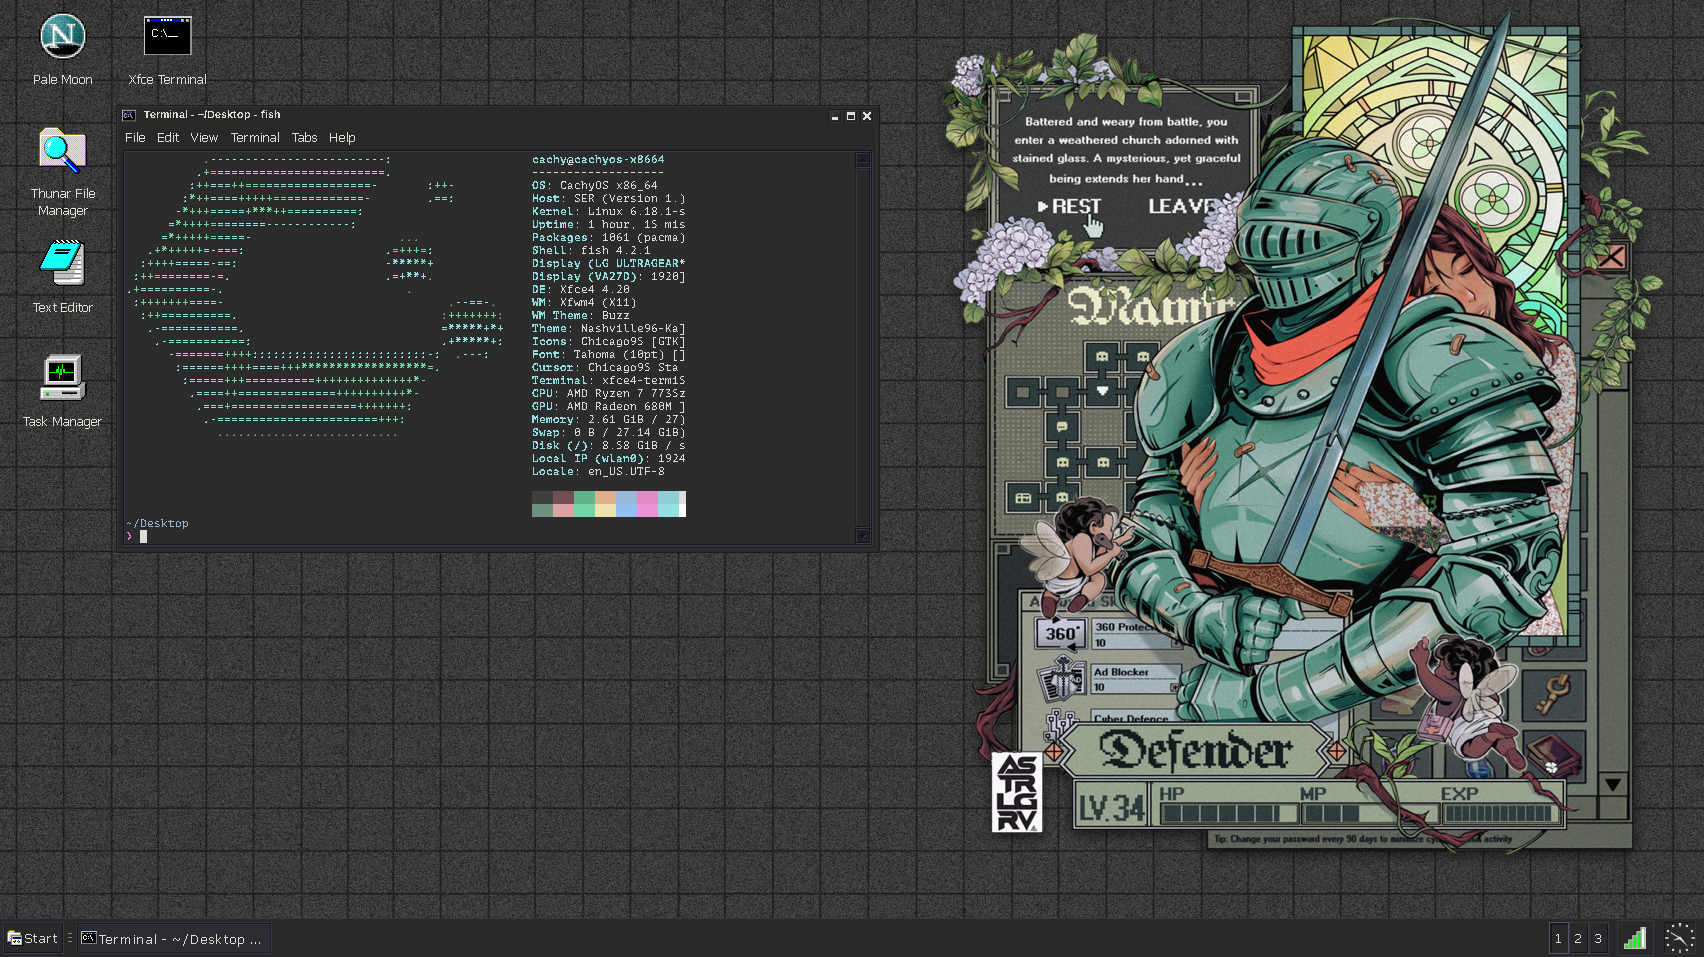Viewport: 1704px width, 957px height.
Task: Click the 'Local IP (wlan0)' line
Action: pos(609,459)
